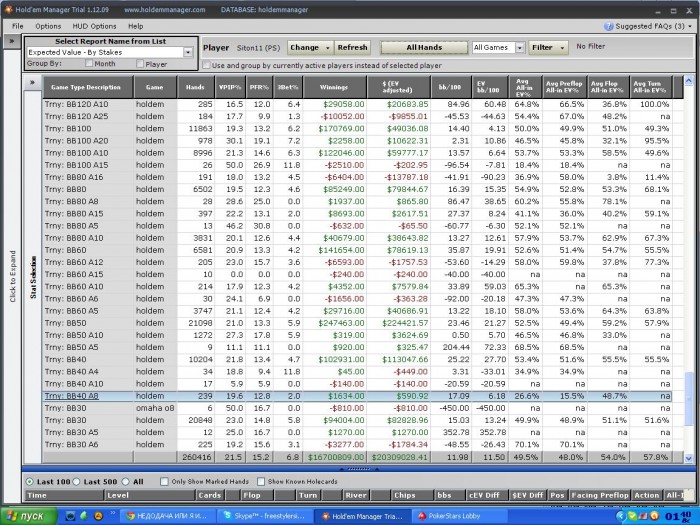Open the HUD Options menu
This screenshot has height=525, width=700.
click(94, 26)
